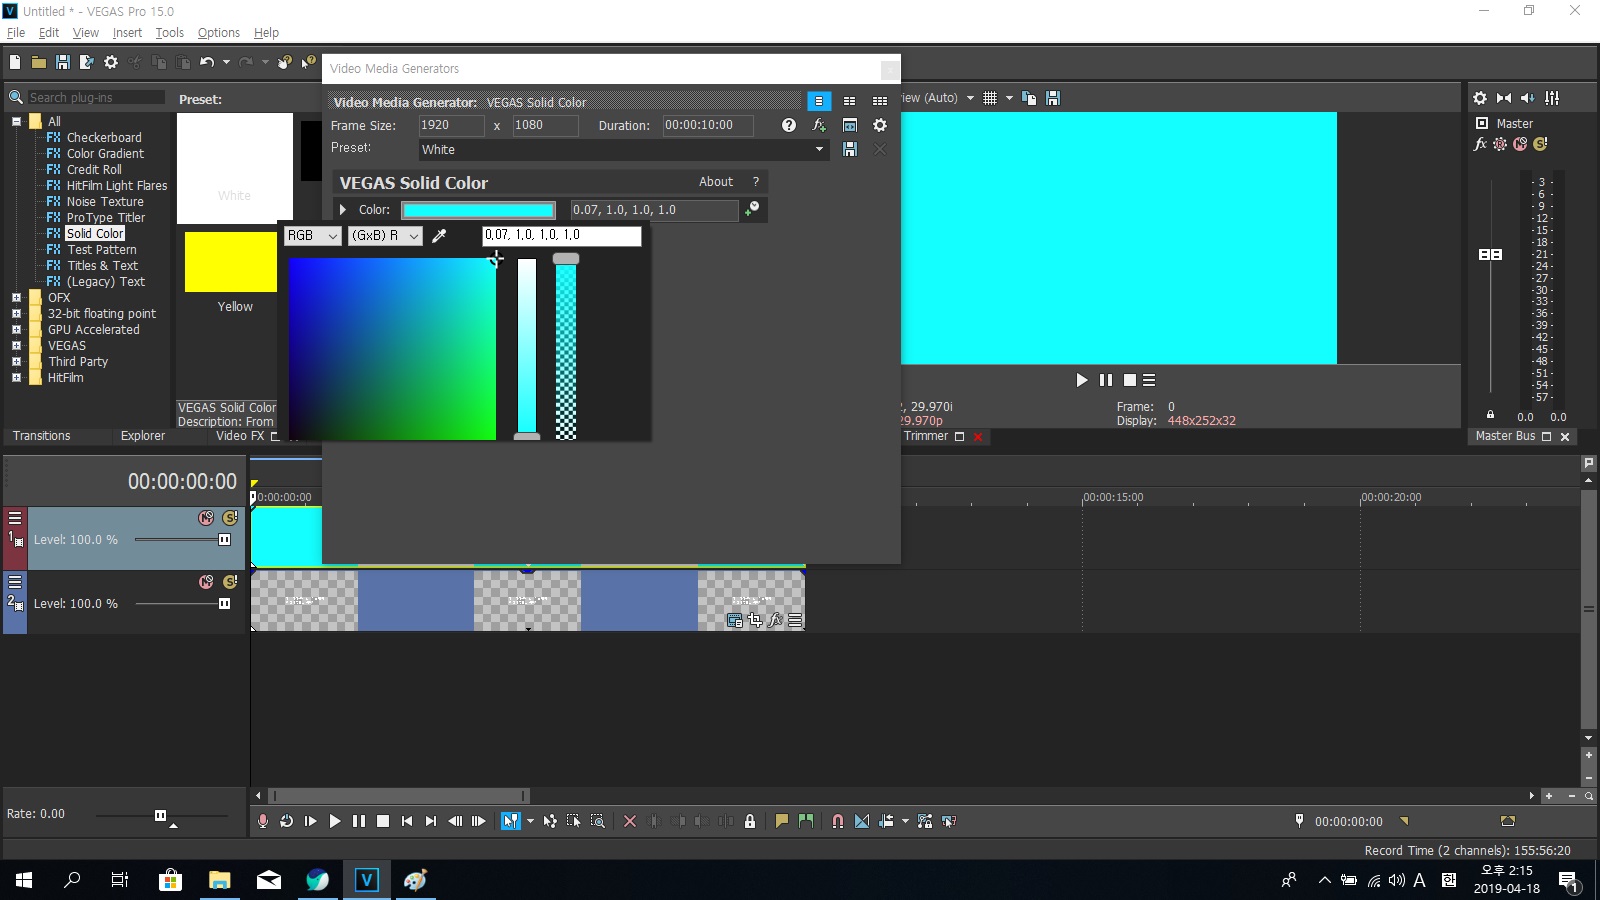This screenshot has width=1600, height=900.
Task: Switch to the Explorer tab
Action: tap(143, 436)
